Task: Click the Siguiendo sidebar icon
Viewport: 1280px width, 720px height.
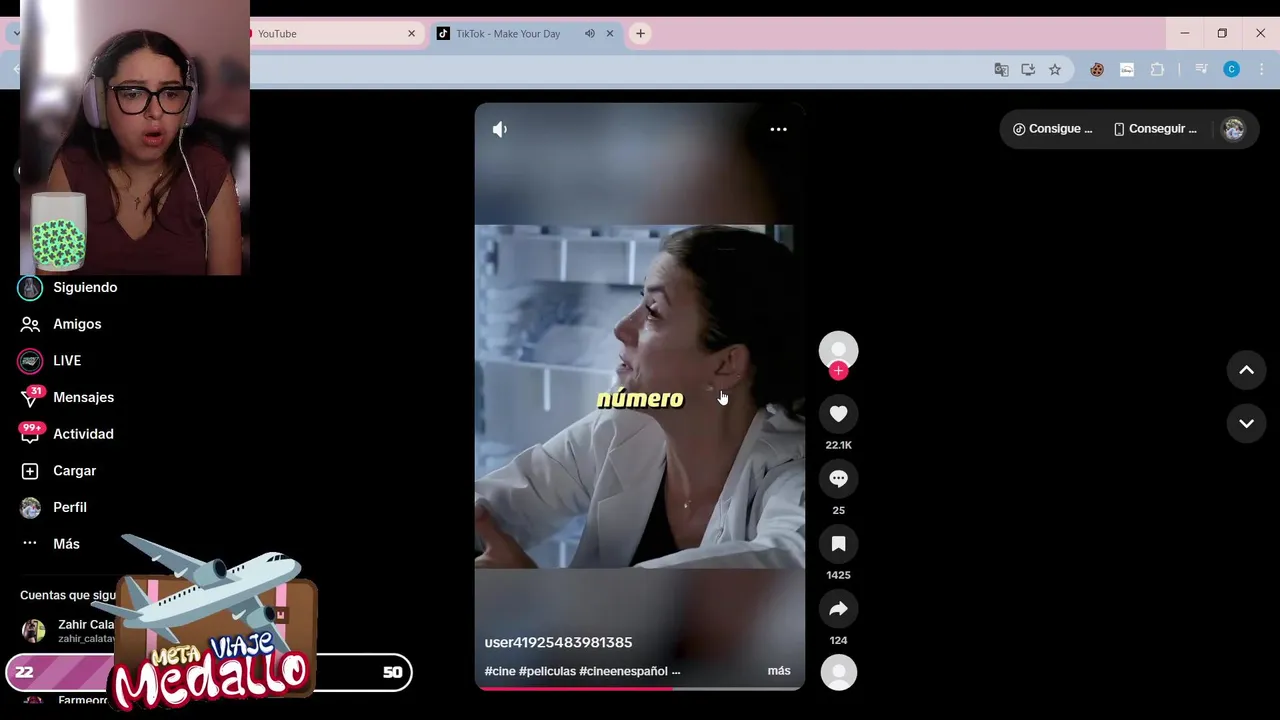Action: coord(30,287)
